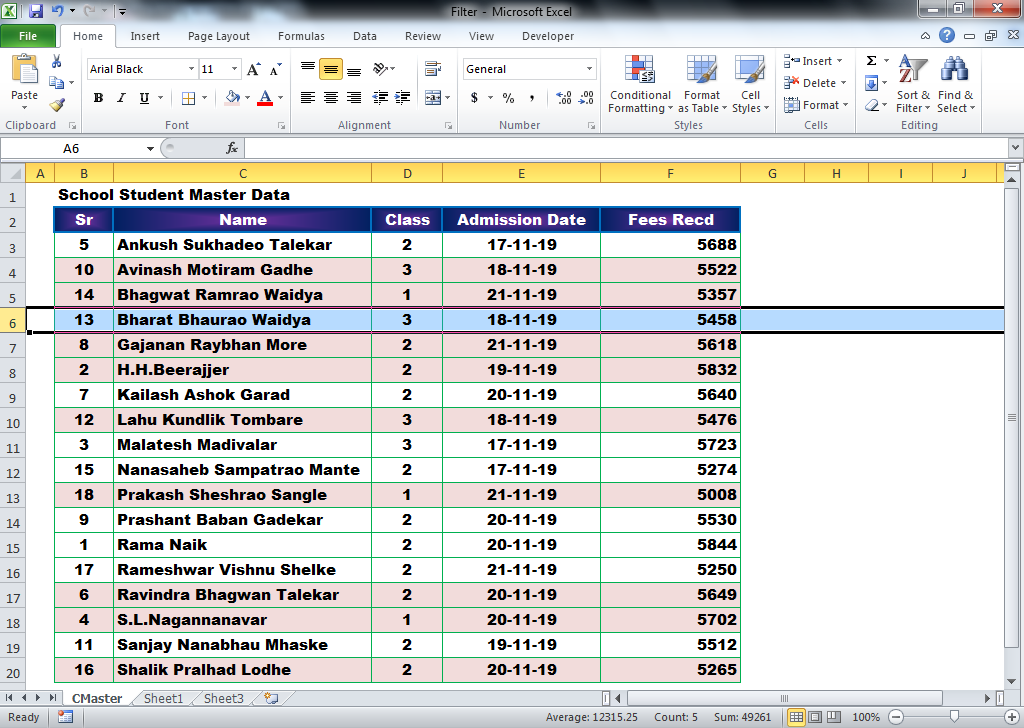The width and height of the screenshot is (1024, 728).
Task: Toggle italic formatting
Action: click(x=120, y=99)
